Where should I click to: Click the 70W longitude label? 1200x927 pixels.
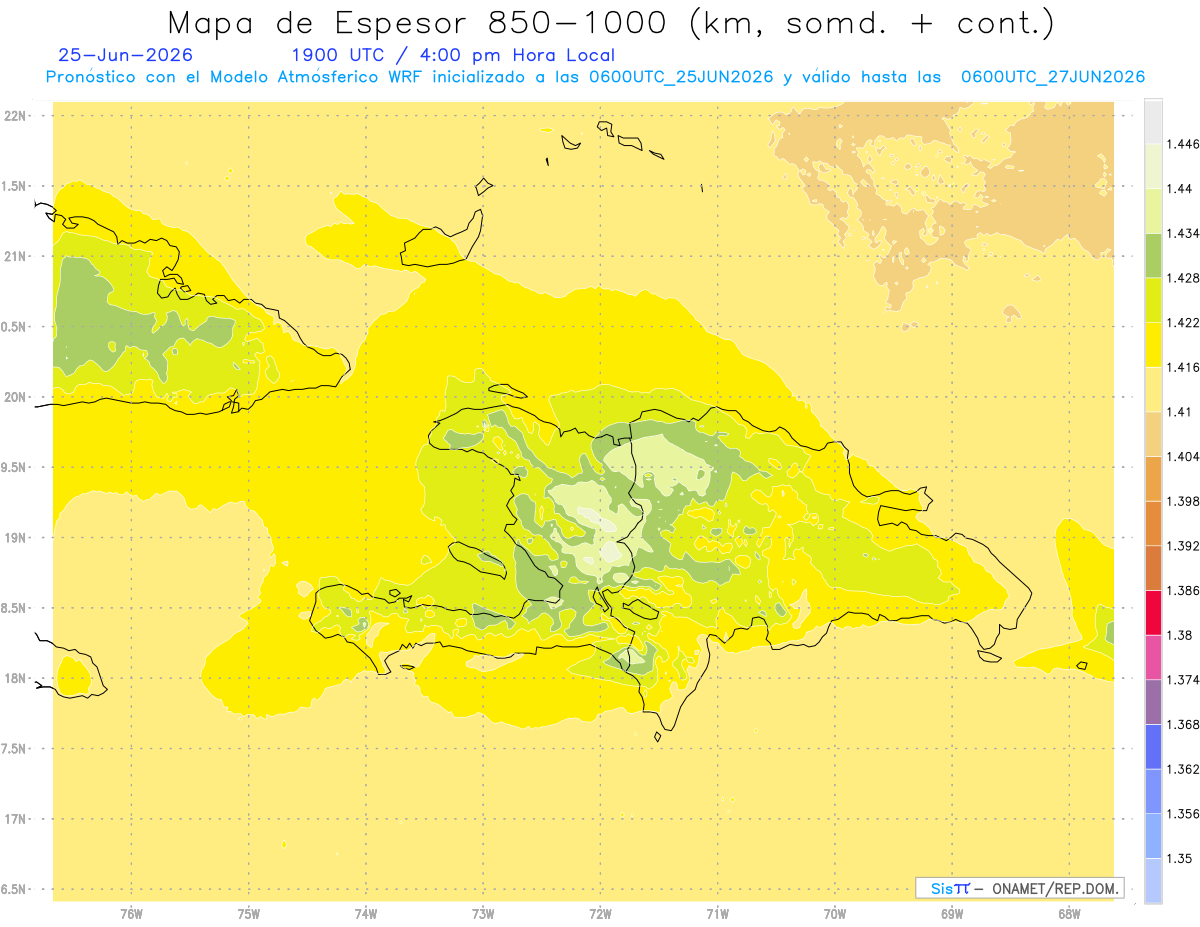pos(834,914)
